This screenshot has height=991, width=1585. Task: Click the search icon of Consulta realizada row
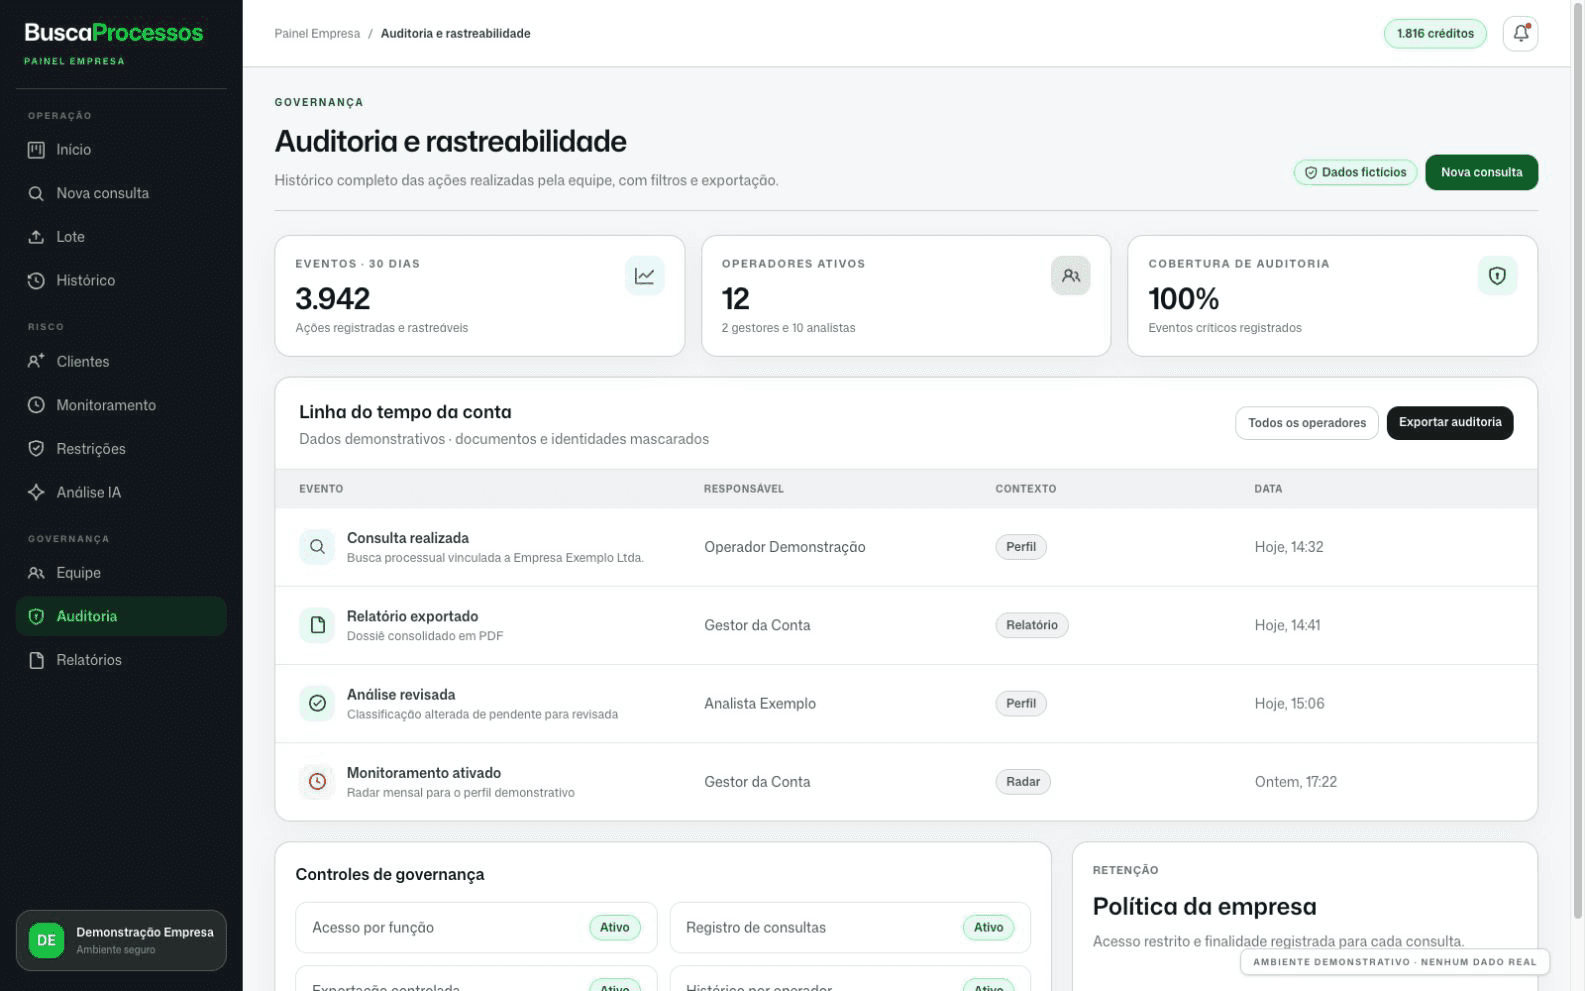317,547
